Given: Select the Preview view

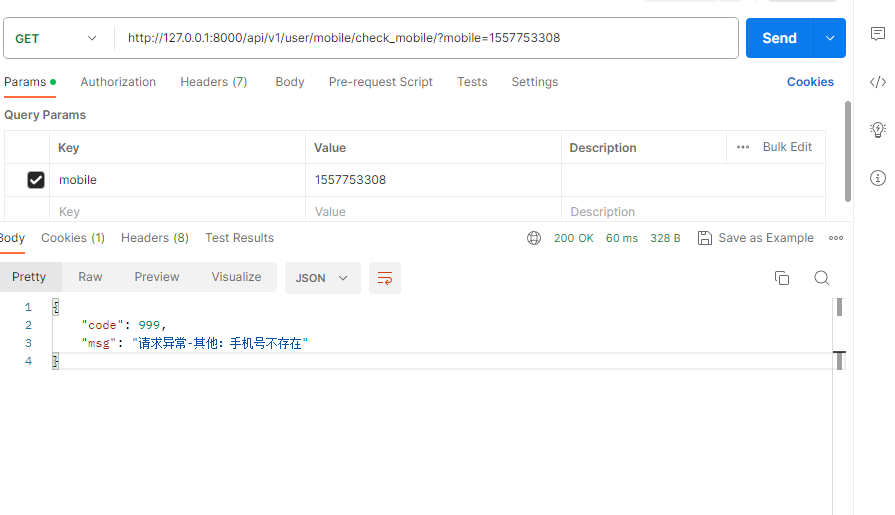Looking at the screenshot, I should 157,277.
